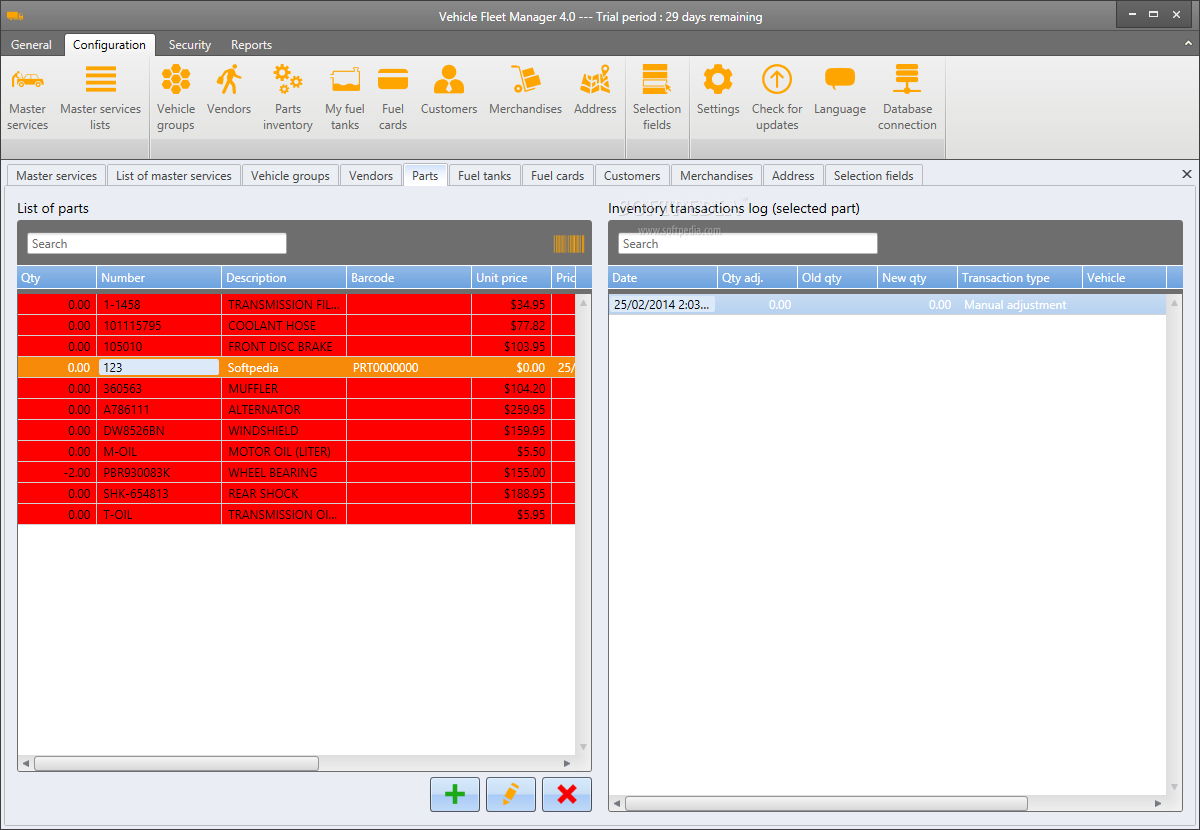This screenshot has height=830, width=1200.
Task: Click the barcode scanner icon
Action: [x=568, y=244]
